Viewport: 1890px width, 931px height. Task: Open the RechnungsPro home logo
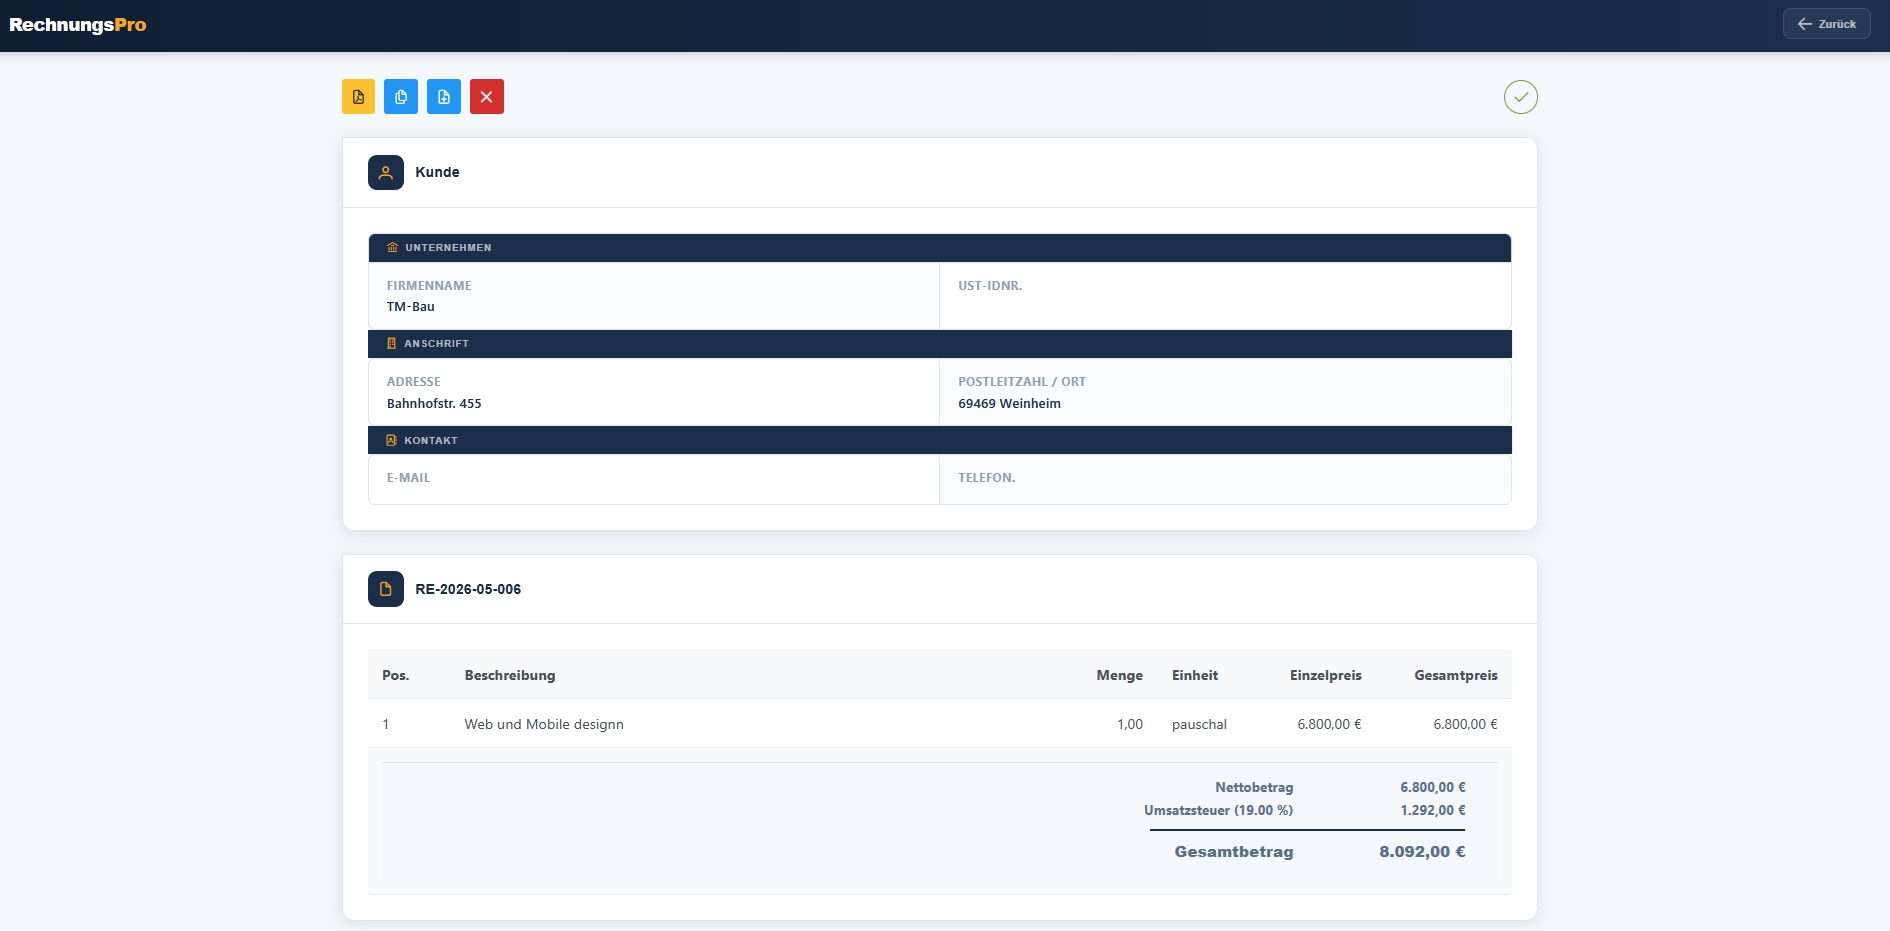coord(78,25)
